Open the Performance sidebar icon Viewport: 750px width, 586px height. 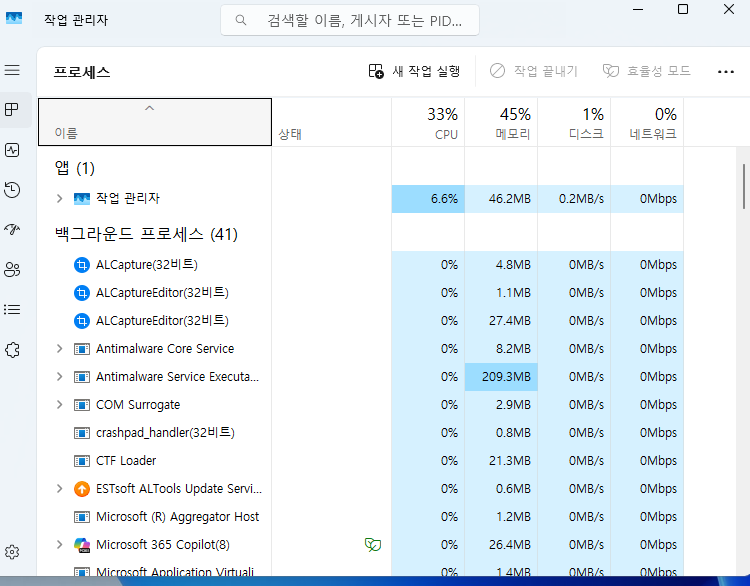12,150
